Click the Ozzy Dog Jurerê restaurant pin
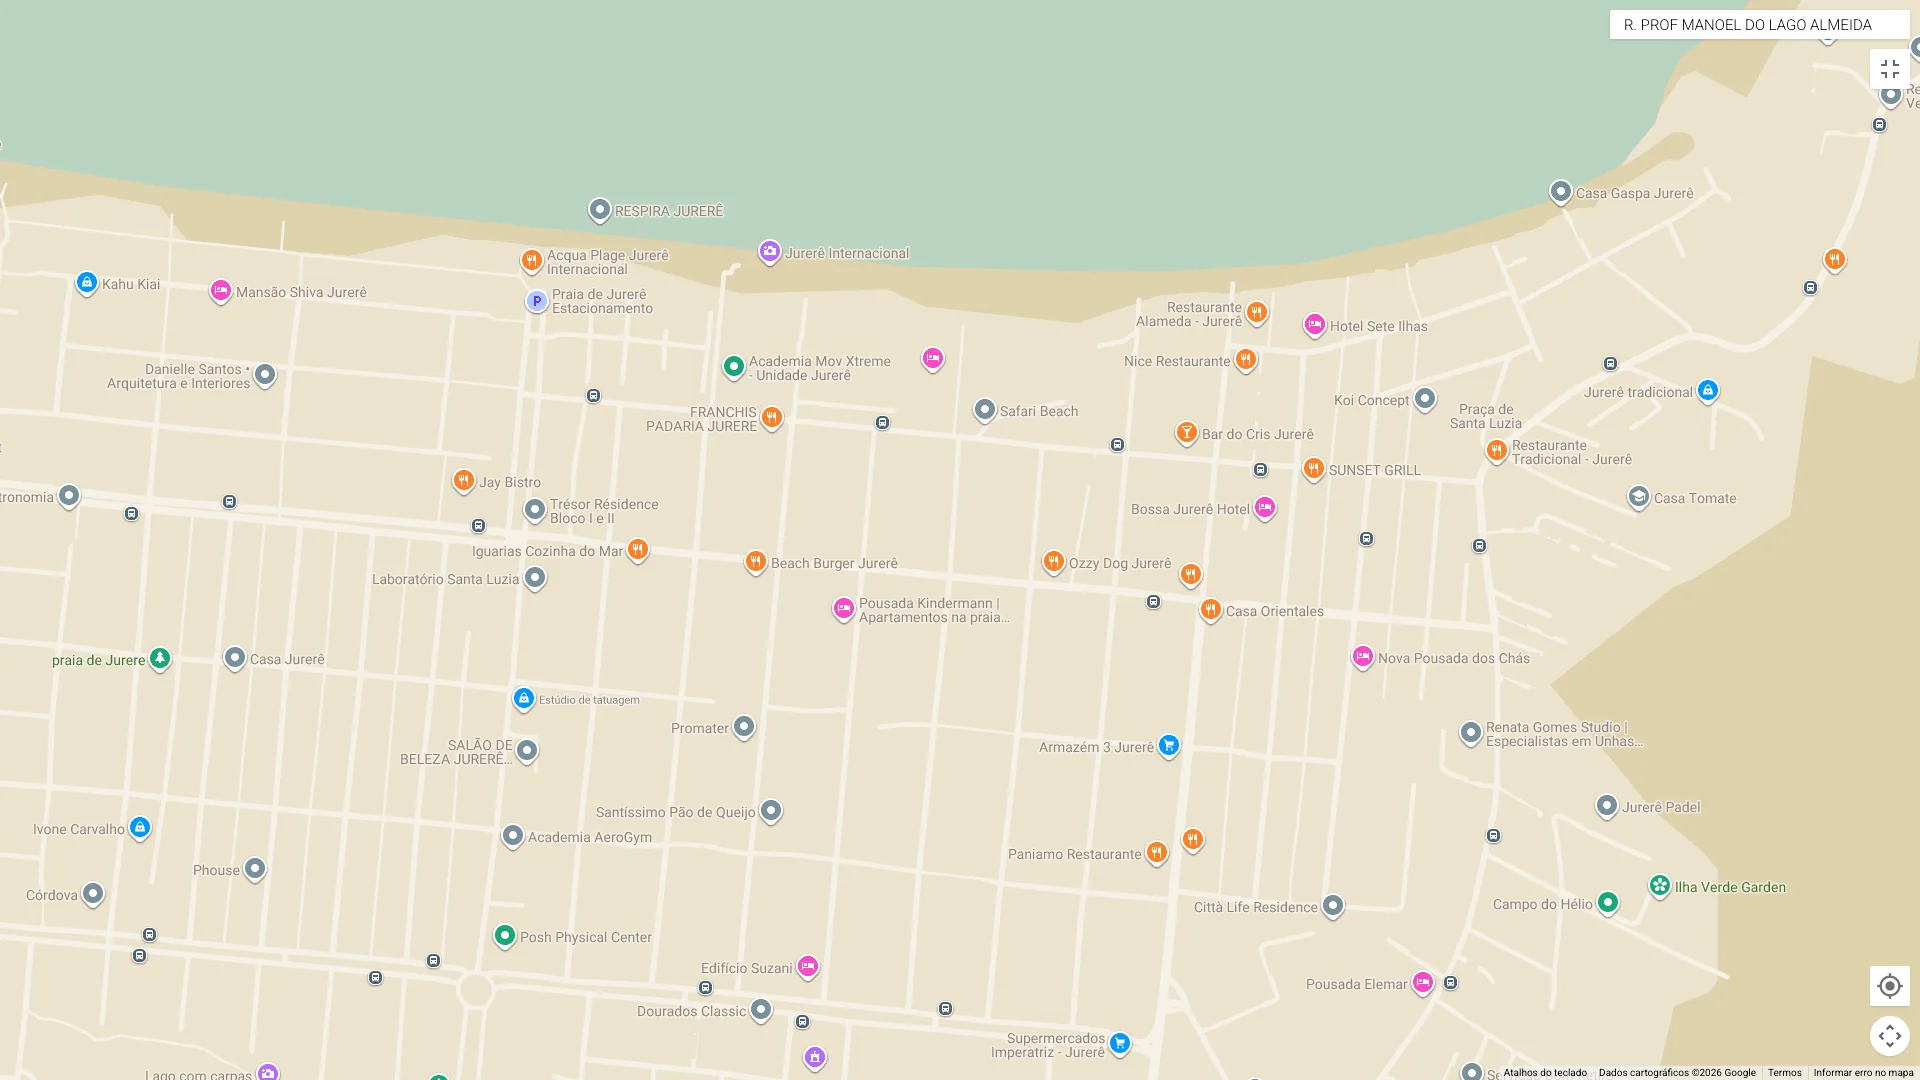1920x1080 pixels. click(1052, 561)
